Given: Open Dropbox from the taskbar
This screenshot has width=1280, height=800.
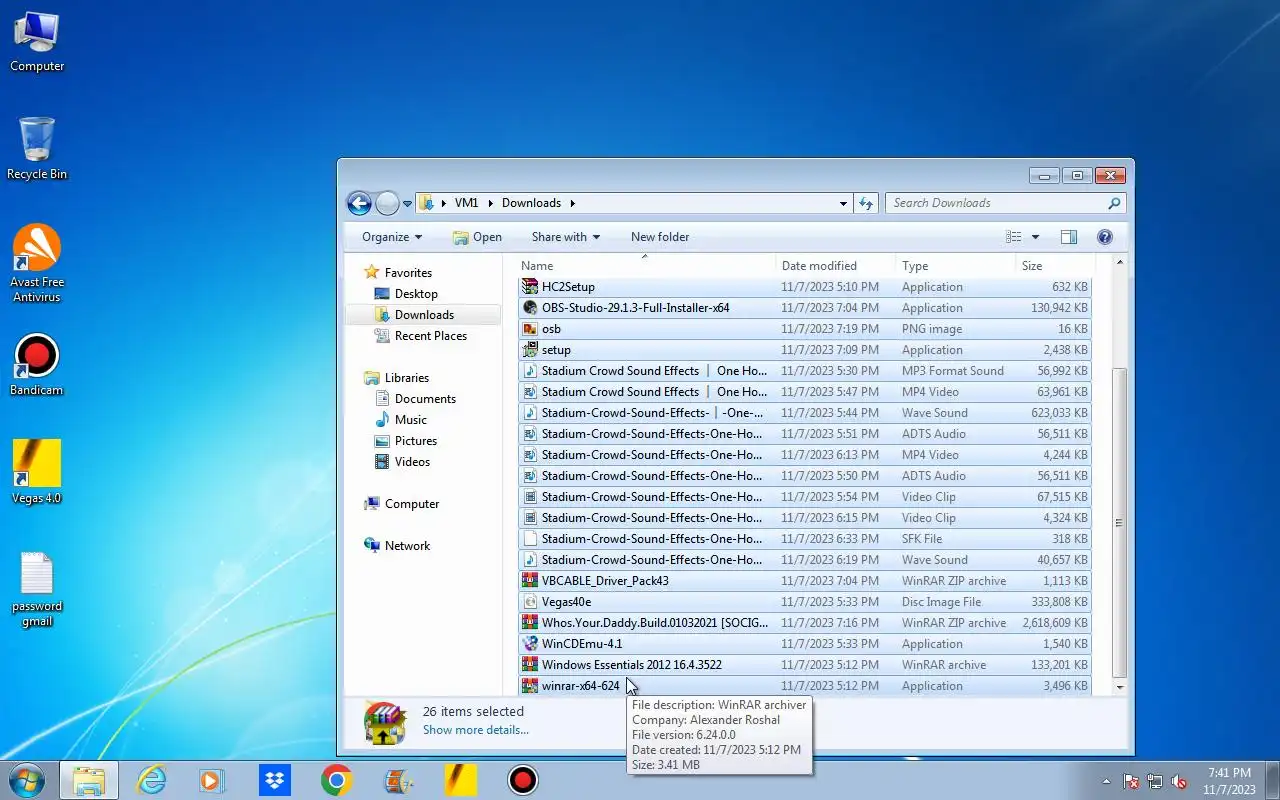Looking at the screenshot, I should tap(274, 780).
